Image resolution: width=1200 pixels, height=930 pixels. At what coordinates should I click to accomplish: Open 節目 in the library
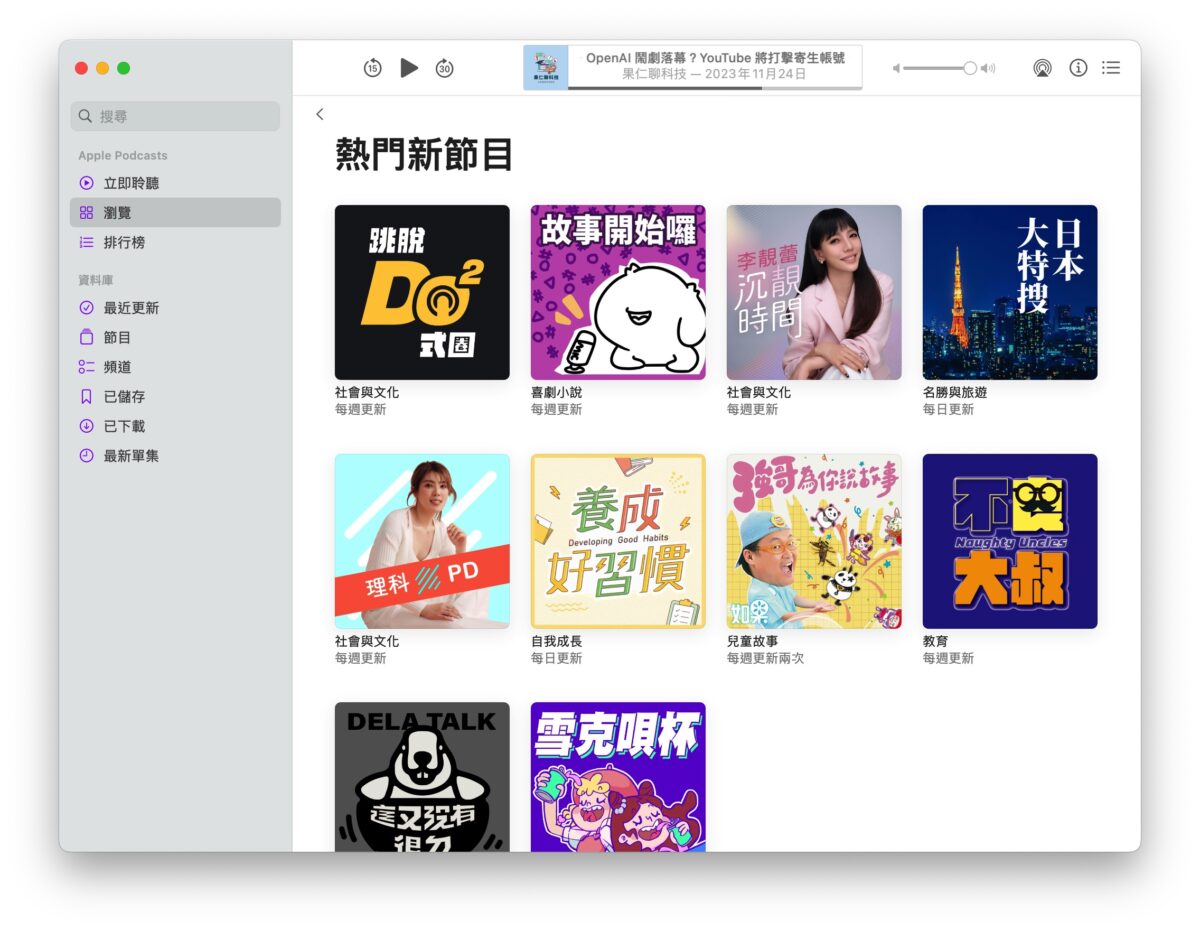pos(175,338)
